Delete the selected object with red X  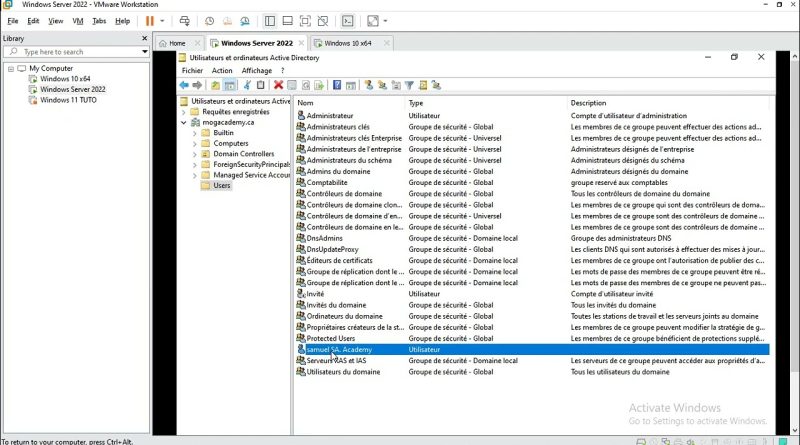(x=278, y=85)
